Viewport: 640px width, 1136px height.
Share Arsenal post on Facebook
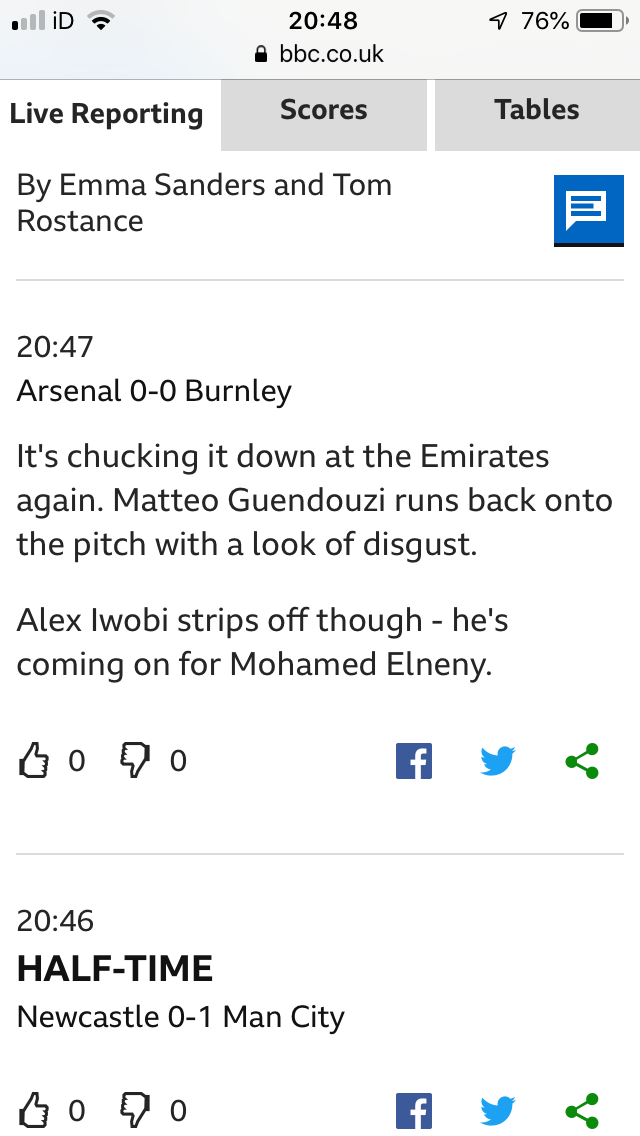[414, 762]
